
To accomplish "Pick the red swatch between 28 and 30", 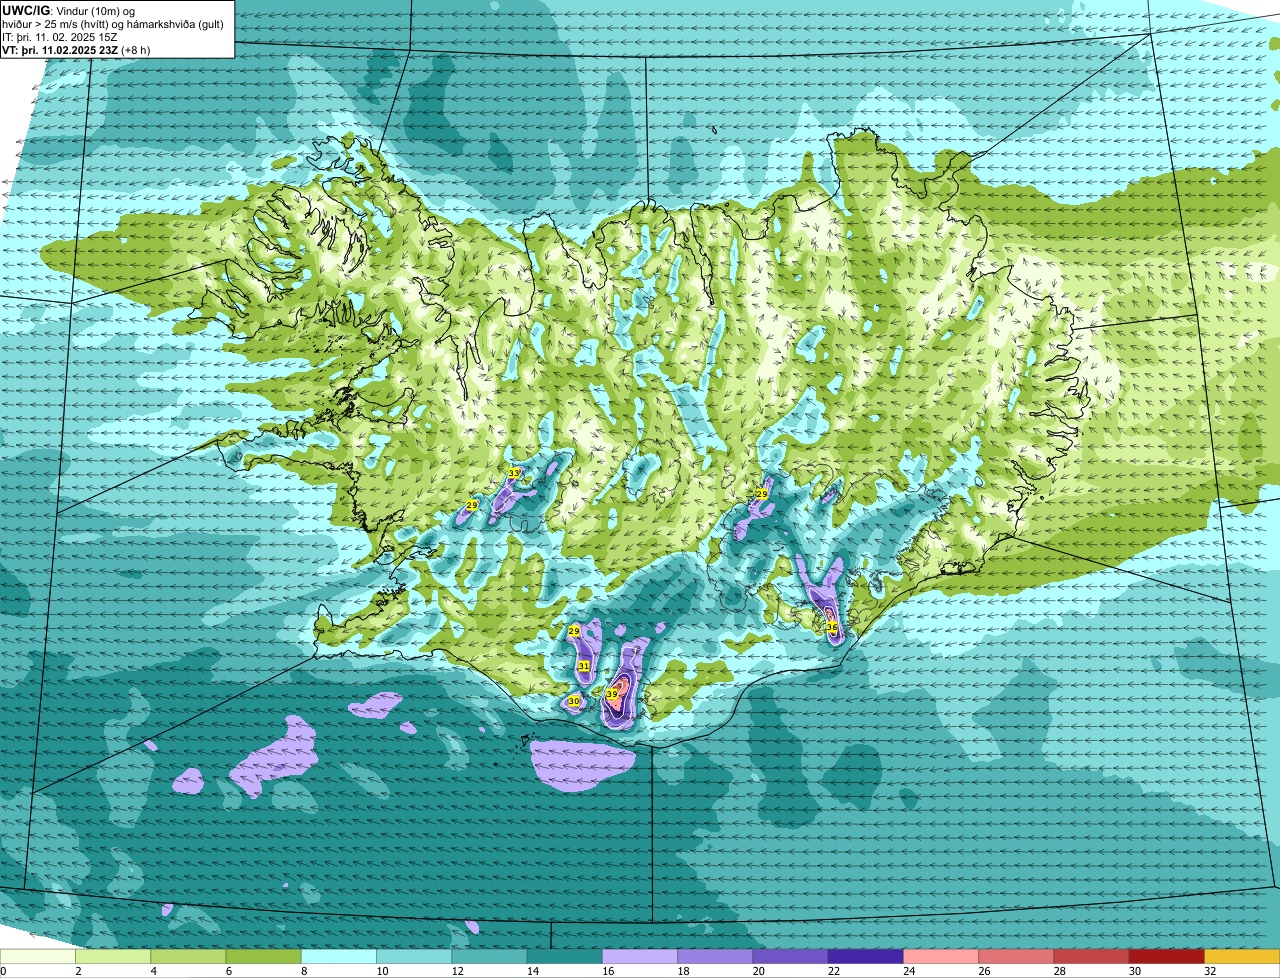I will pos(1091,956).
